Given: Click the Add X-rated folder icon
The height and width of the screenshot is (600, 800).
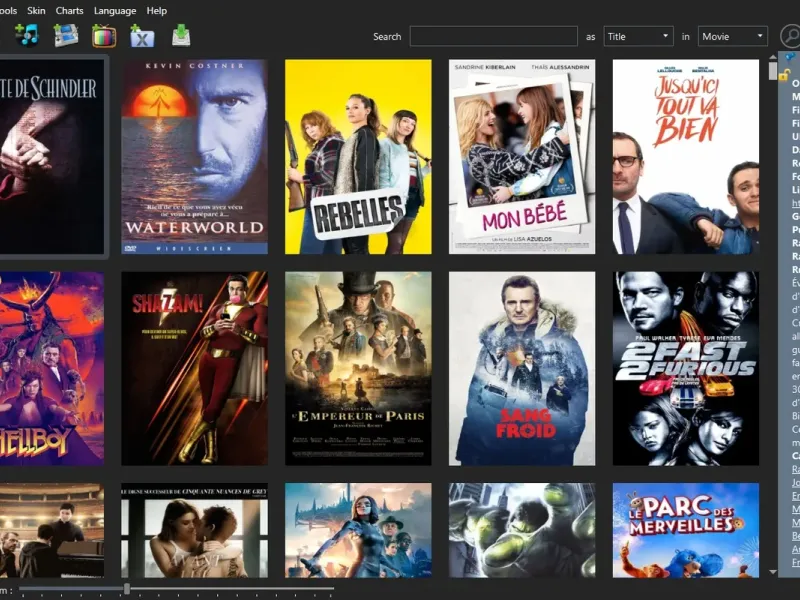Looking at the screenshot, I should [x=142, y=36].
